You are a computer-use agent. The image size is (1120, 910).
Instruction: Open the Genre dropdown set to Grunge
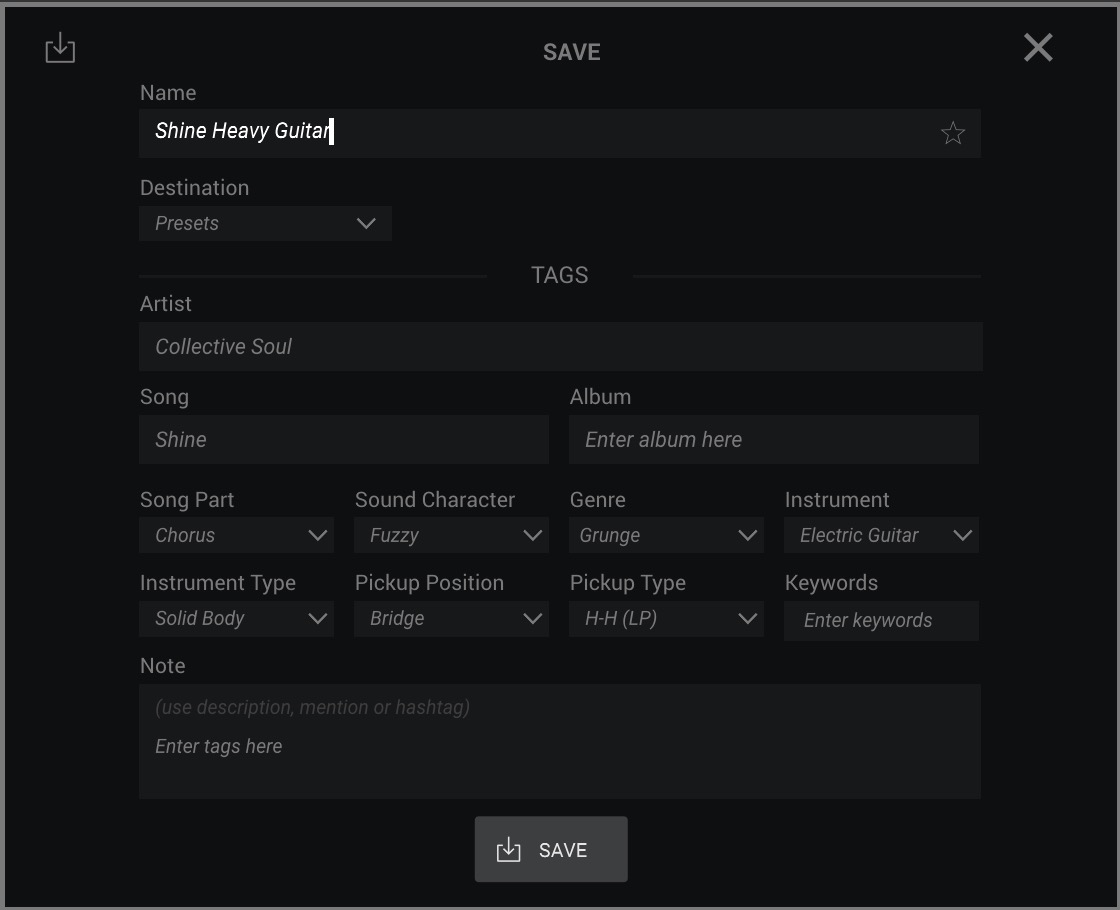pos(666,535)
